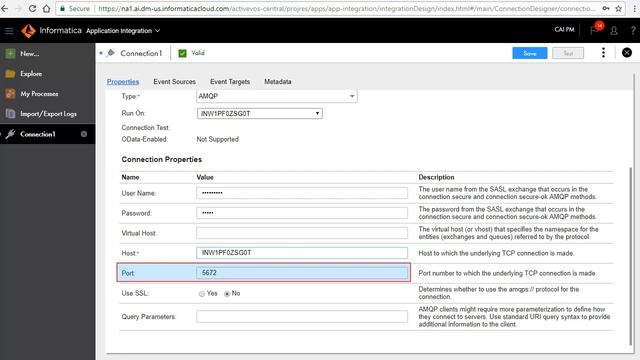Open Explore in the sidebar
The width and height of the screenshot is (640, 360).
tap(31, 74)
